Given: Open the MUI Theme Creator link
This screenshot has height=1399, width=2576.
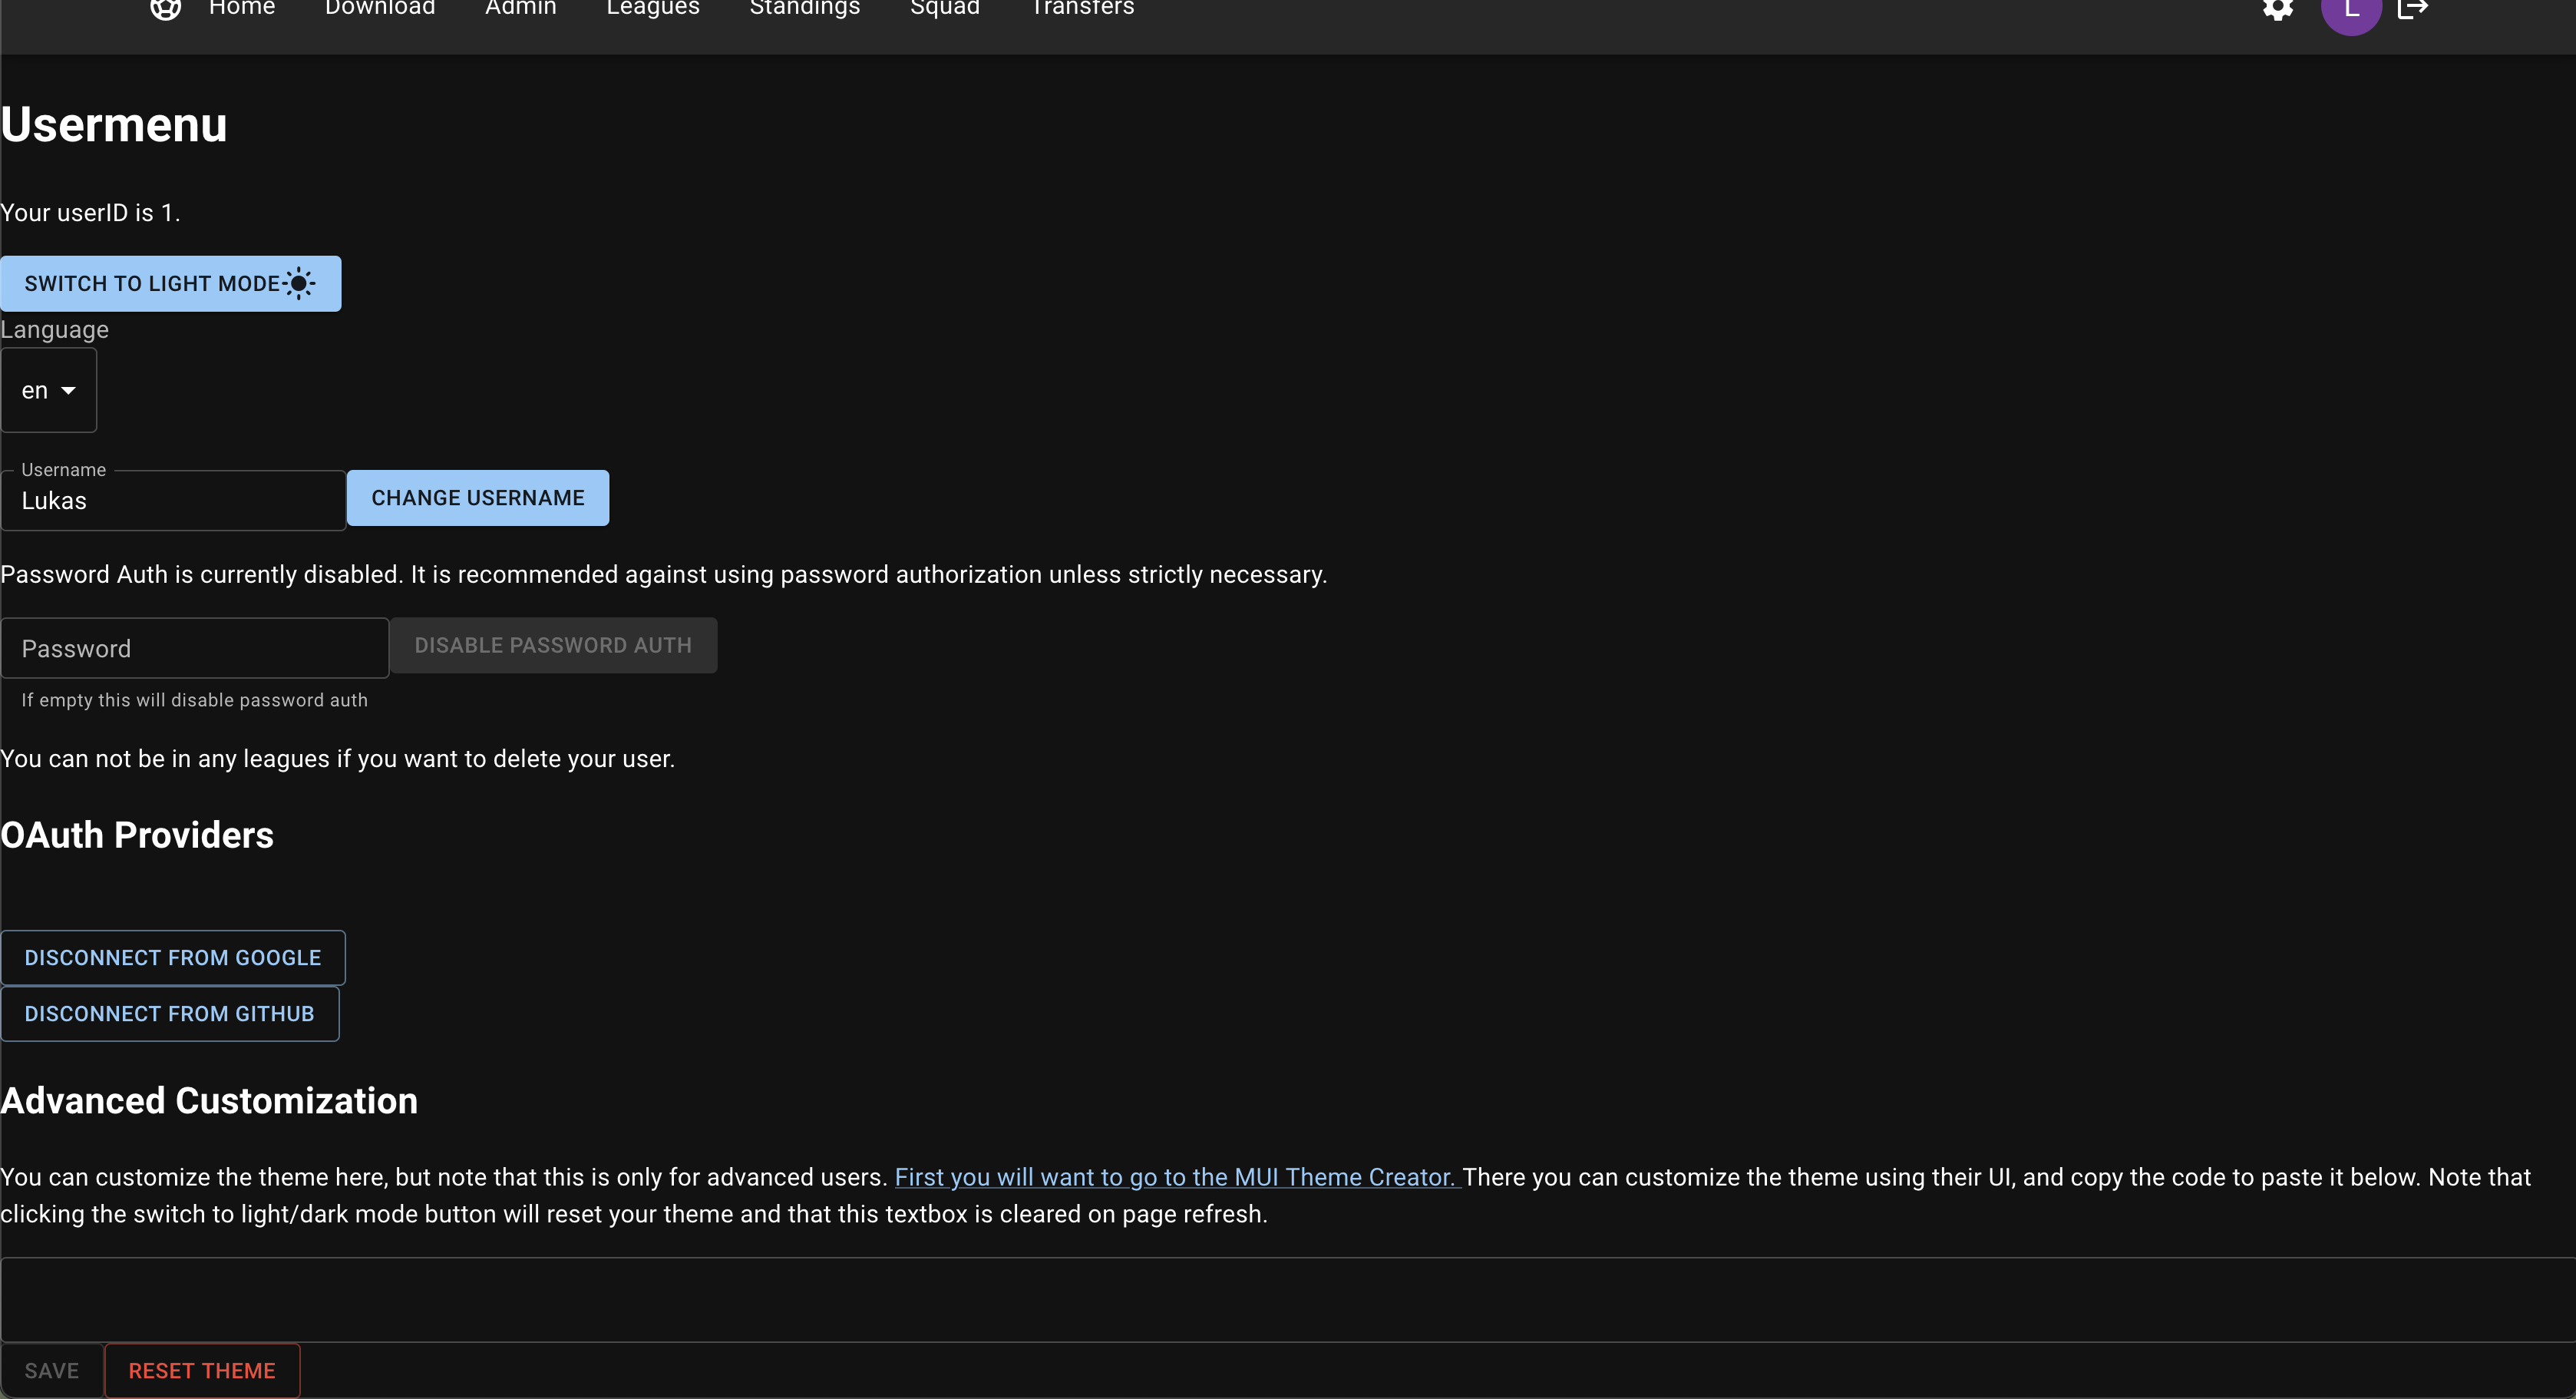Looking at the screenshot, I should [x=1177, y=1178].
